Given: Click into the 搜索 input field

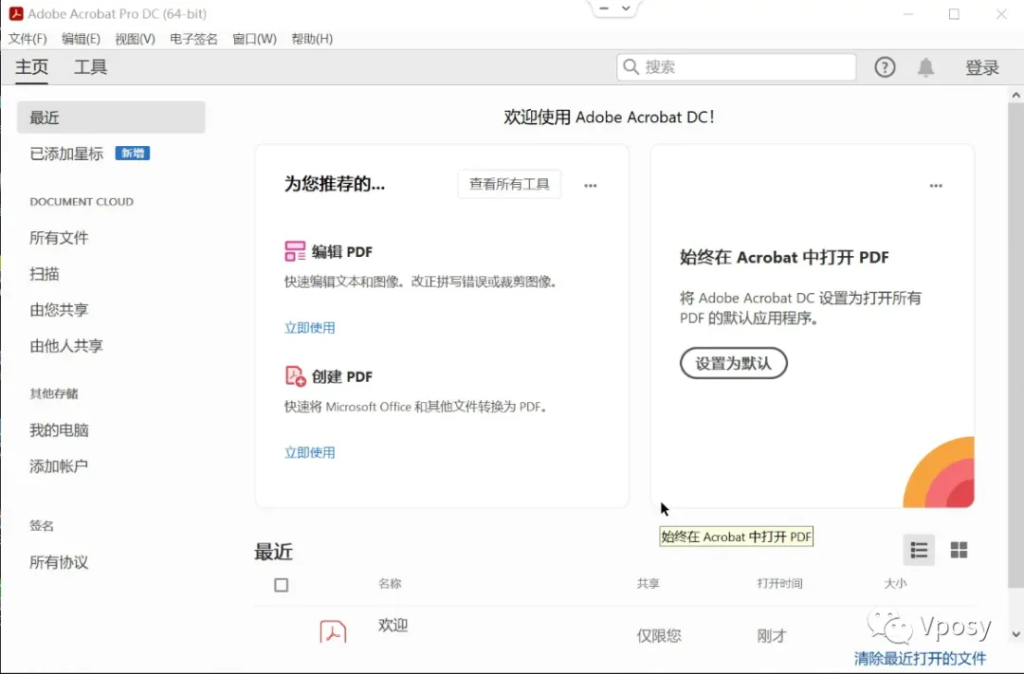Looking at the screenshot, I should (736, 67).
